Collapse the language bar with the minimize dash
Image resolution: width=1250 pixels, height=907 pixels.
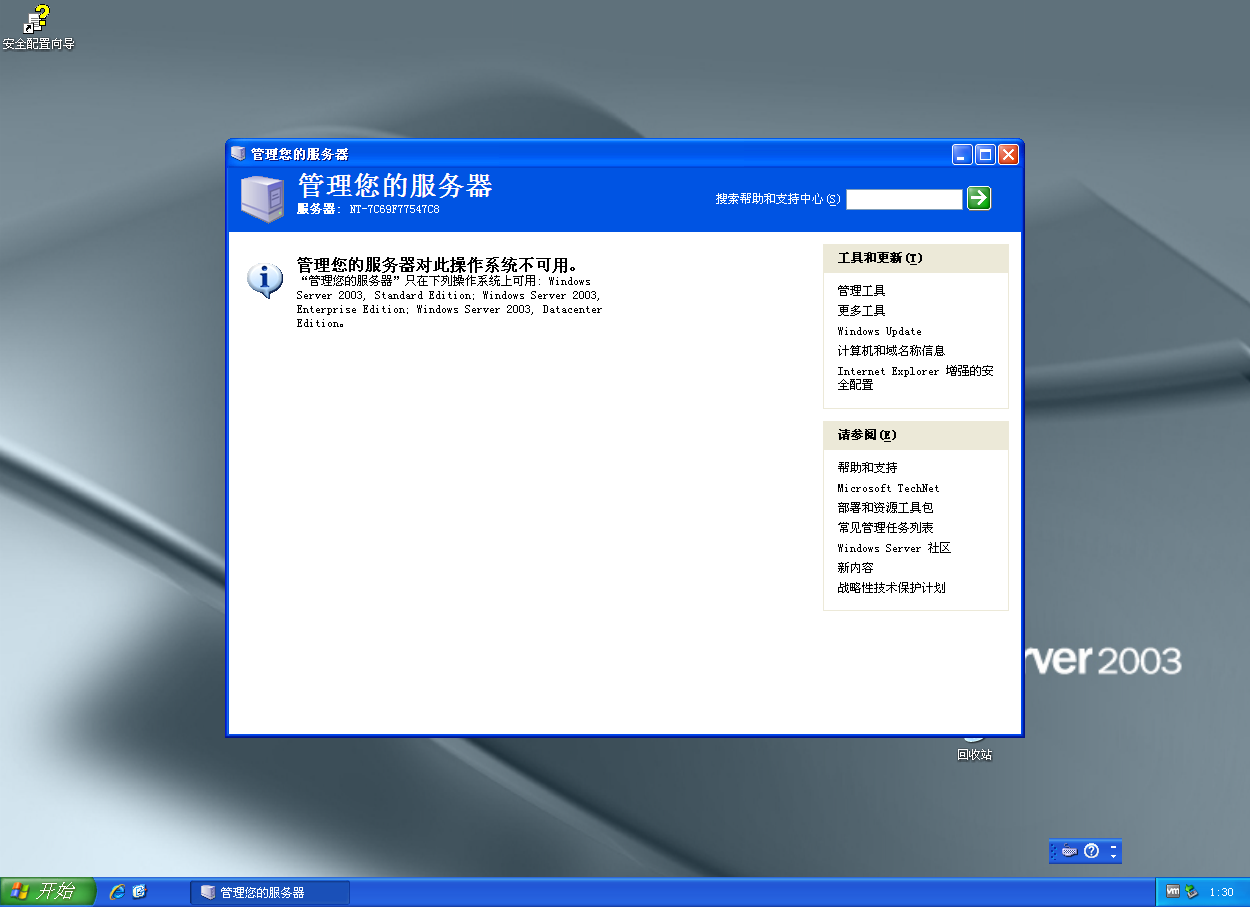(x=1113, y=847)
